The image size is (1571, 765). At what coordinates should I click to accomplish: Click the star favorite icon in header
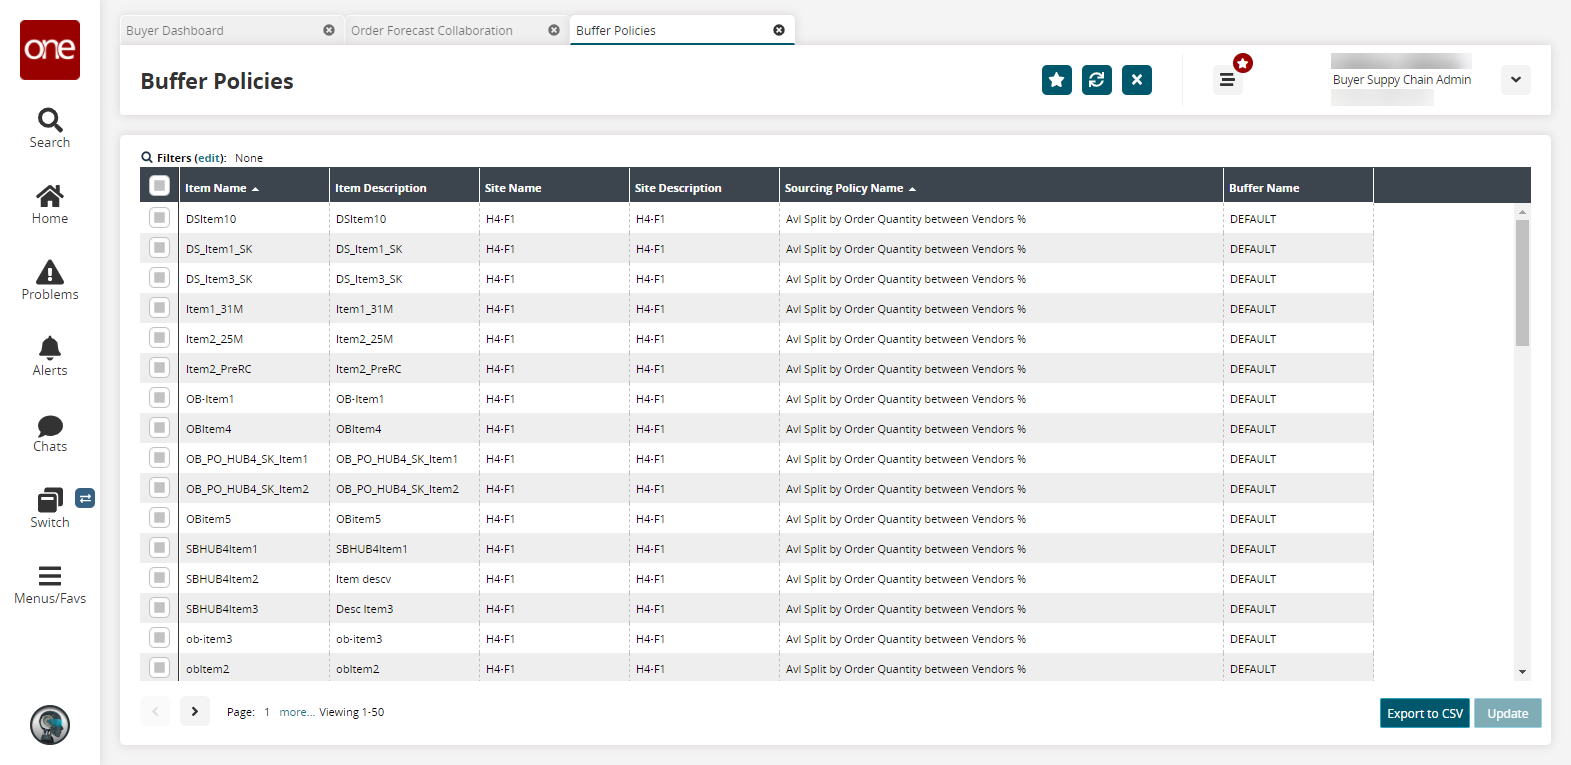click(x=1056, y=80)
